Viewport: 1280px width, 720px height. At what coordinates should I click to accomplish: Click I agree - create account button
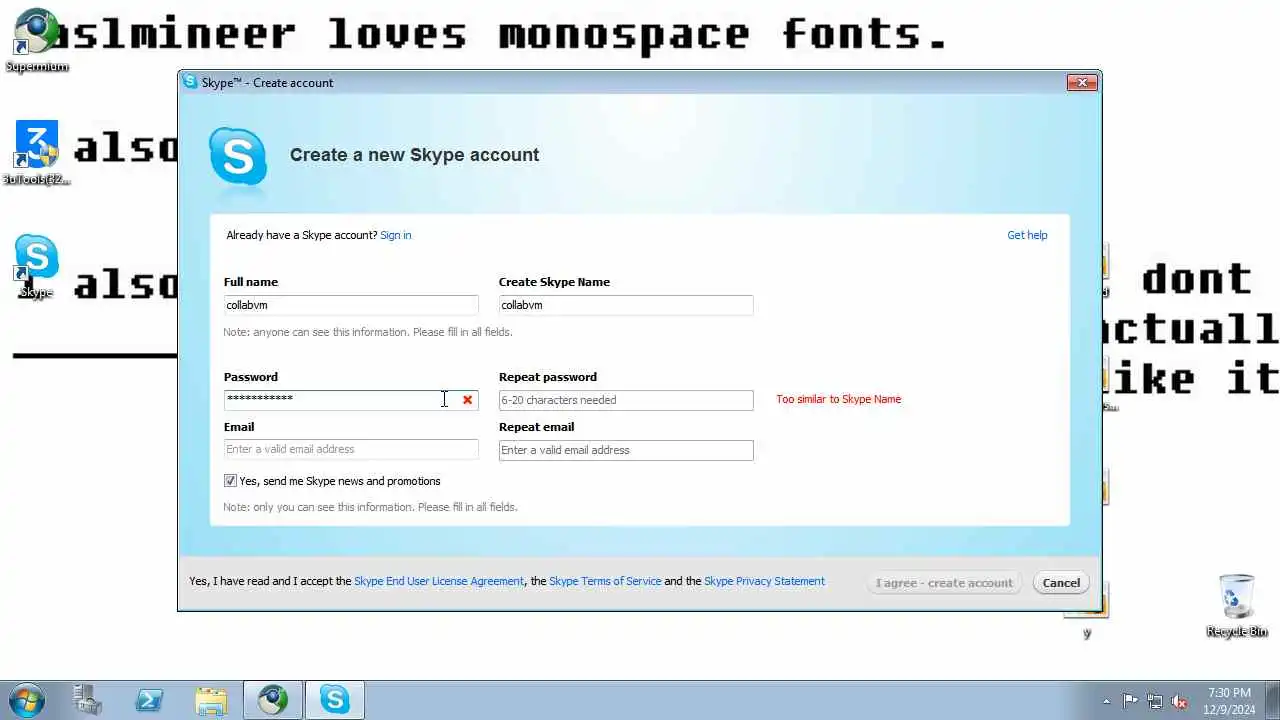click(x=944, y=583)
